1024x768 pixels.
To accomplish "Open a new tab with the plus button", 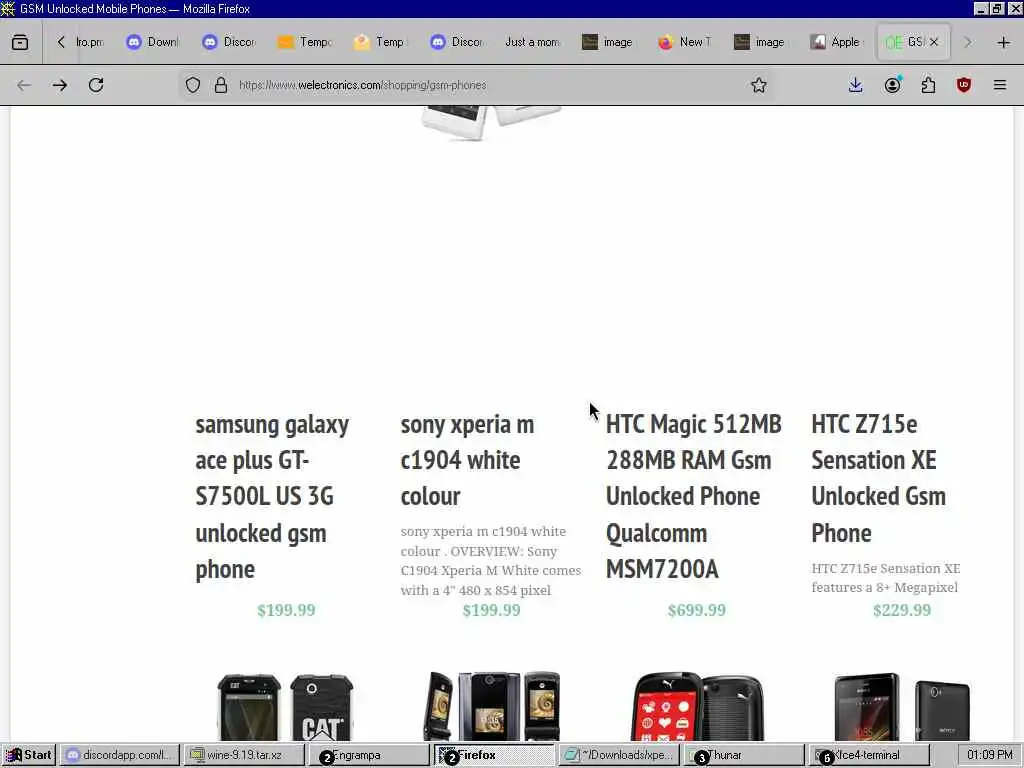I will click(1004, 42).
